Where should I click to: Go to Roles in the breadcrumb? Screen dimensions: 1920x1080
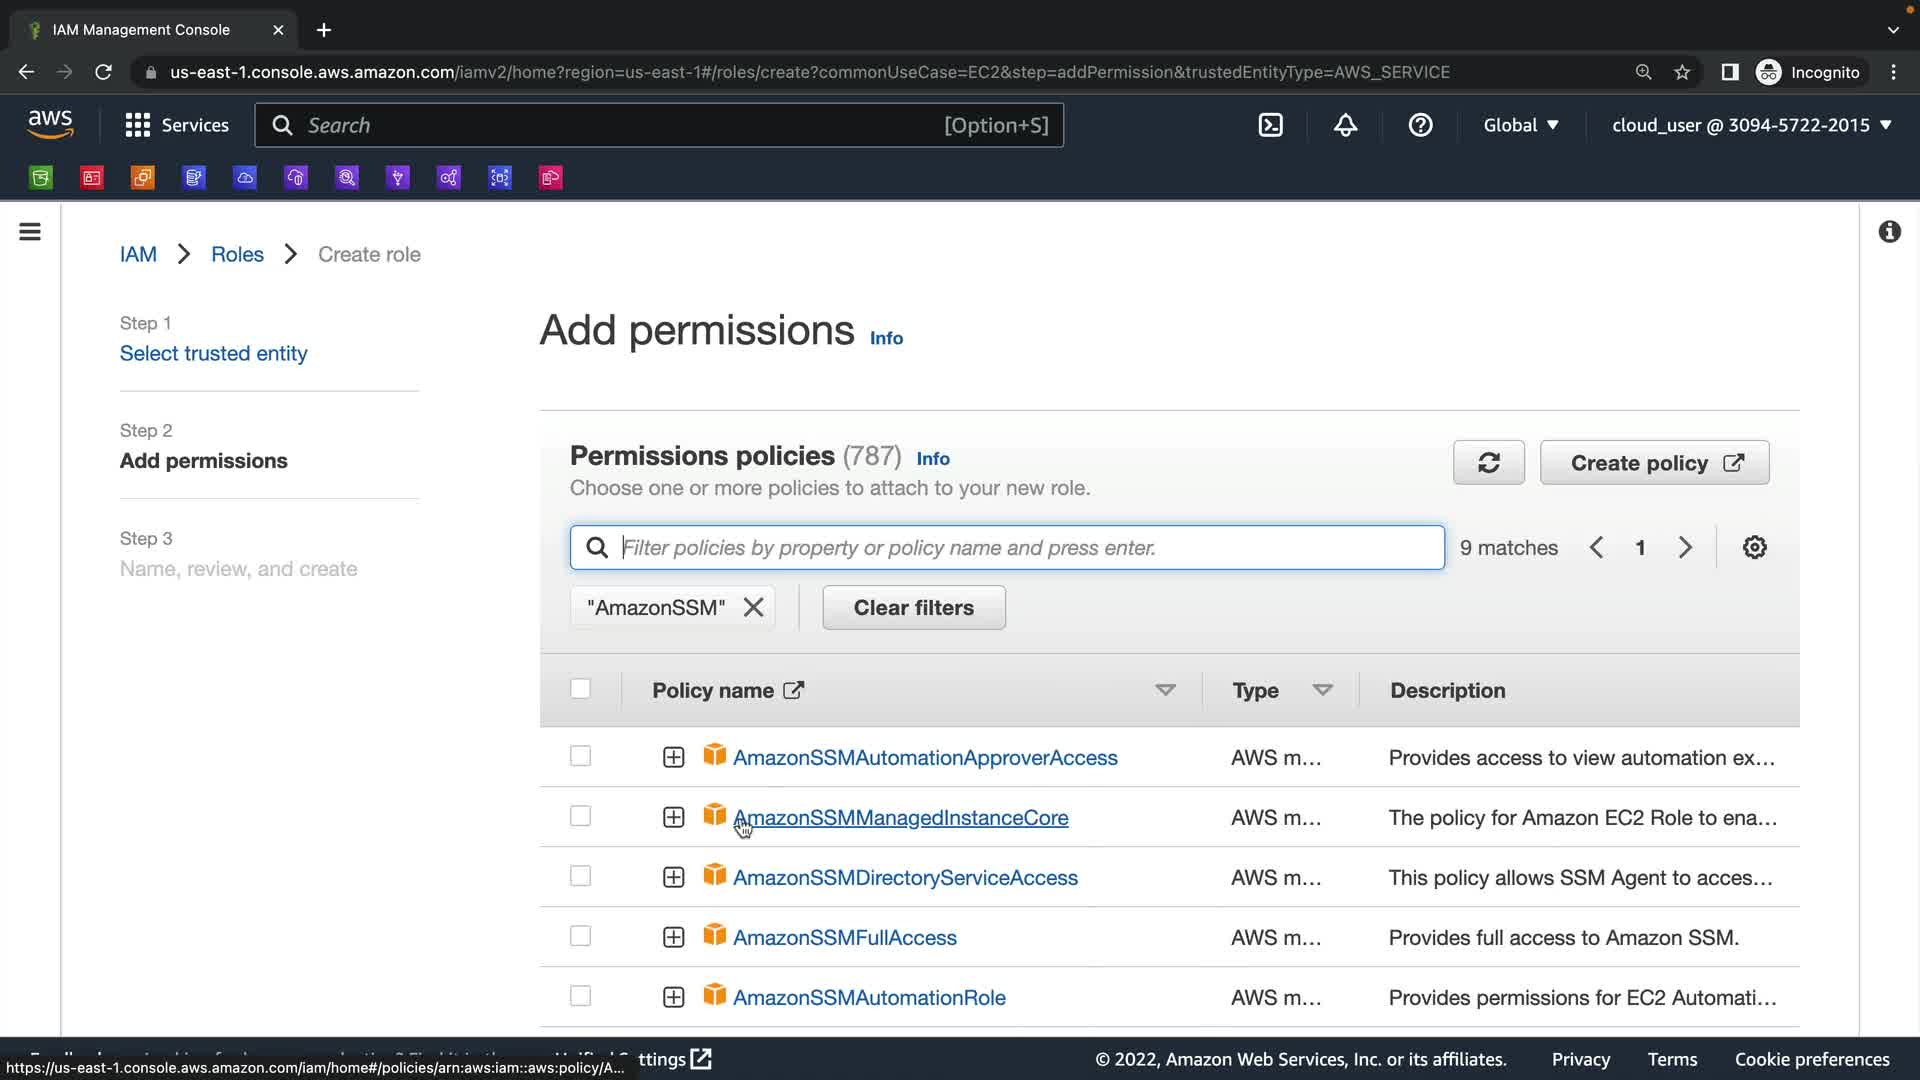coord(237,255)
